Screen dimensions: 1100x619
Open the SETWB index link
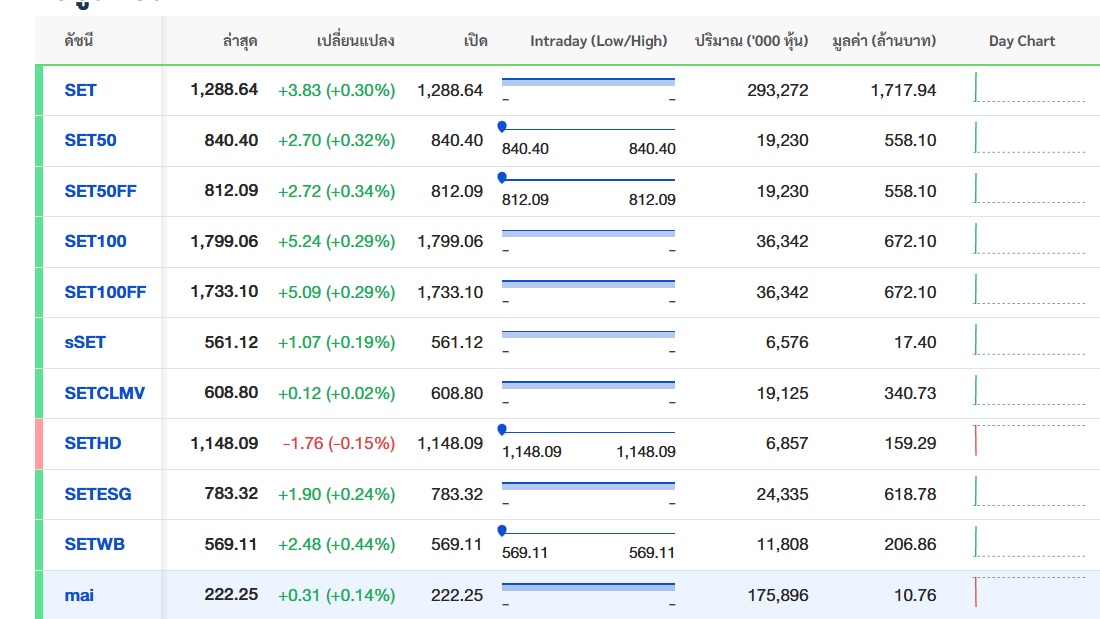coord(95,544)
